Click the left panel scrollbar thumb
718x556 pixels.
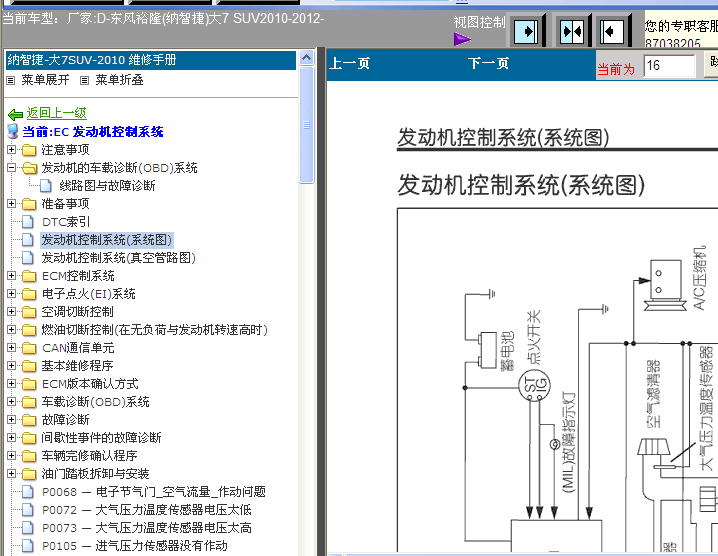(306, 125)
